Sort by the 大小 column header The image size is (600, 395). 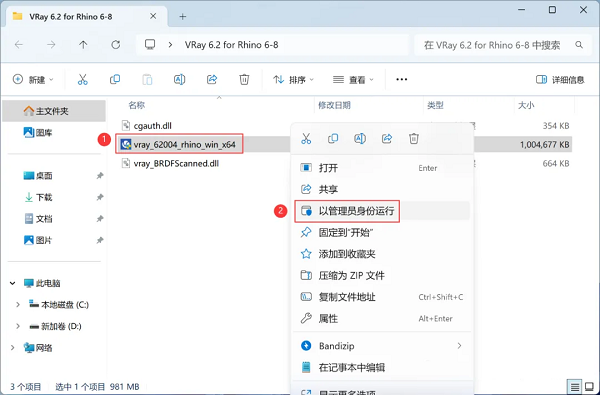tap(526, 105)
